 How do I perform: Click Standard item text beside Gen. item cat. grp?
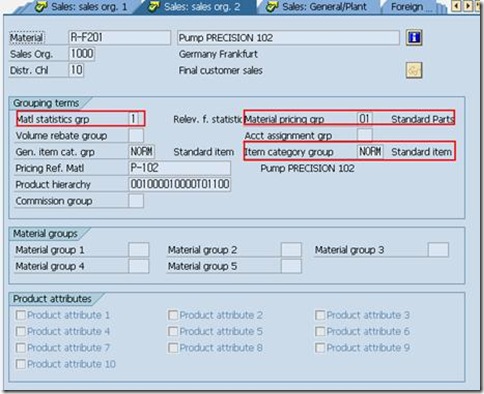203,152
